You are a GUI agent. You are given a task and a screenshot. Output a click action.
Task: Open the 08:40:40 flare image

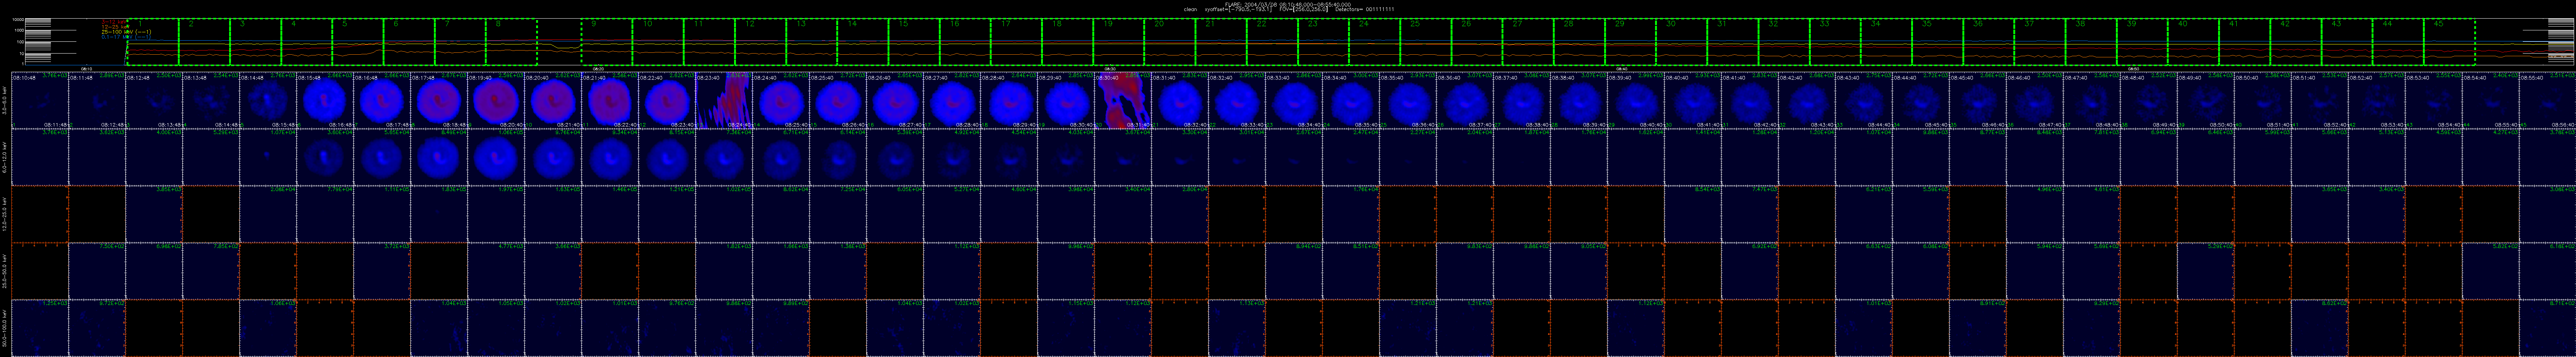tap(1693, 100)
